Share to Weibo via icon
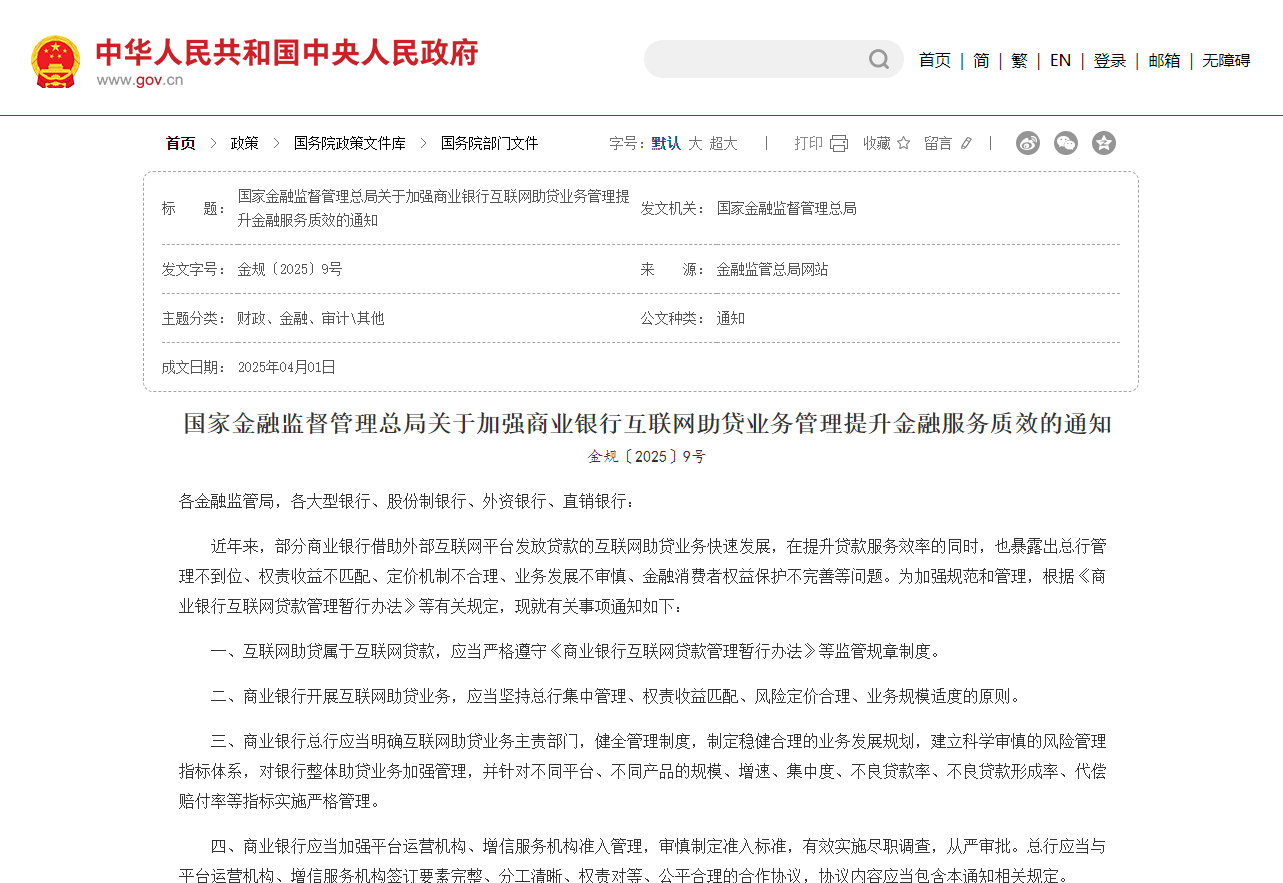1283x883 pixels. click(x=1028, y=143)
